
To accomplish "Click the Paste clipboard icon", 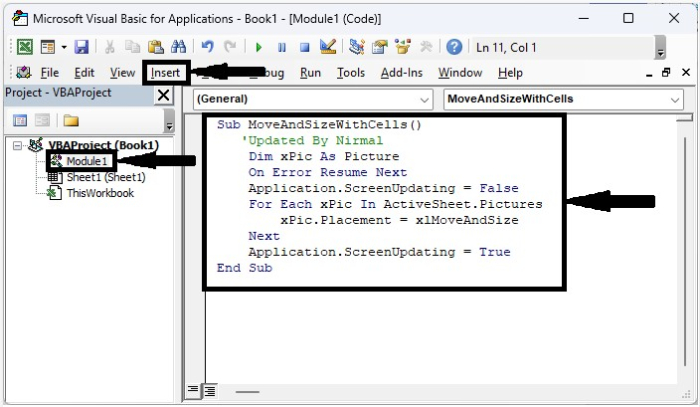I will click(155, 47).
